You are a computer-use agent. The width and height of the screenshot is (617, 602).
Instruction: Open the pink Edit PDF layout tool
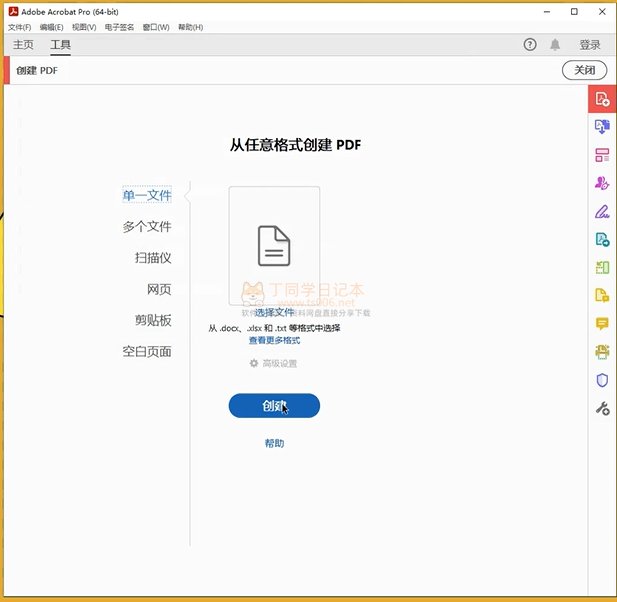coord(602,155)
